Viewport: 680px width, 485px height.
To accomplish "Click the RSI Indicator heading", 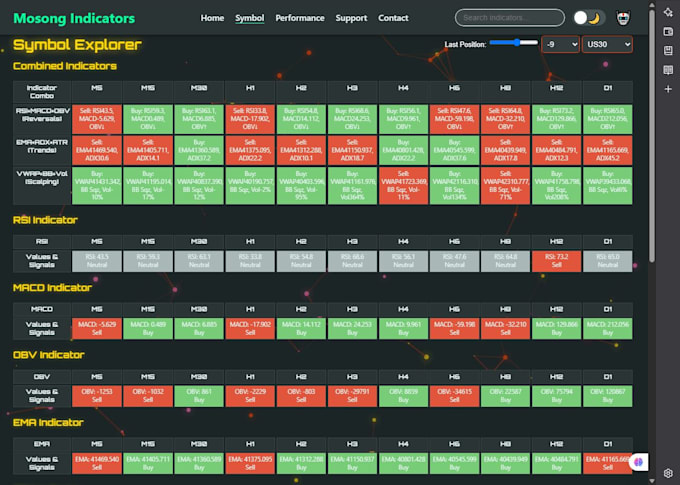I will 45,220.
